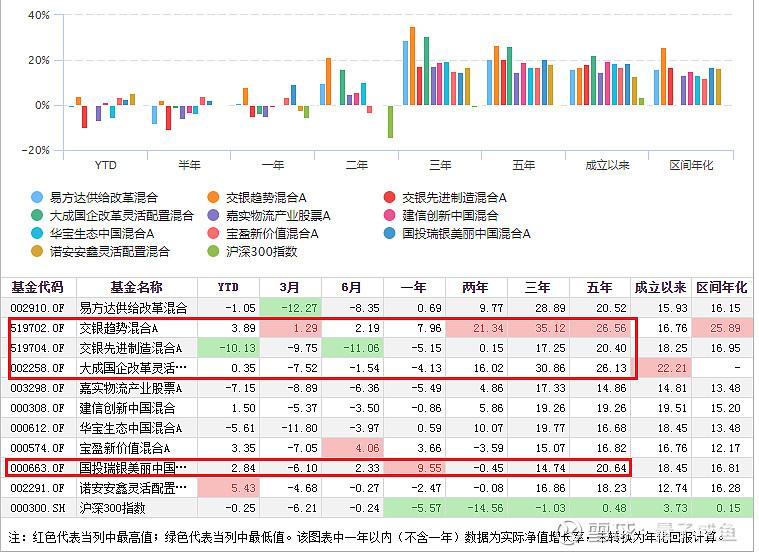Sort by the 两年 column header
This screenshot has height=555, width=759.
point(475,287)
